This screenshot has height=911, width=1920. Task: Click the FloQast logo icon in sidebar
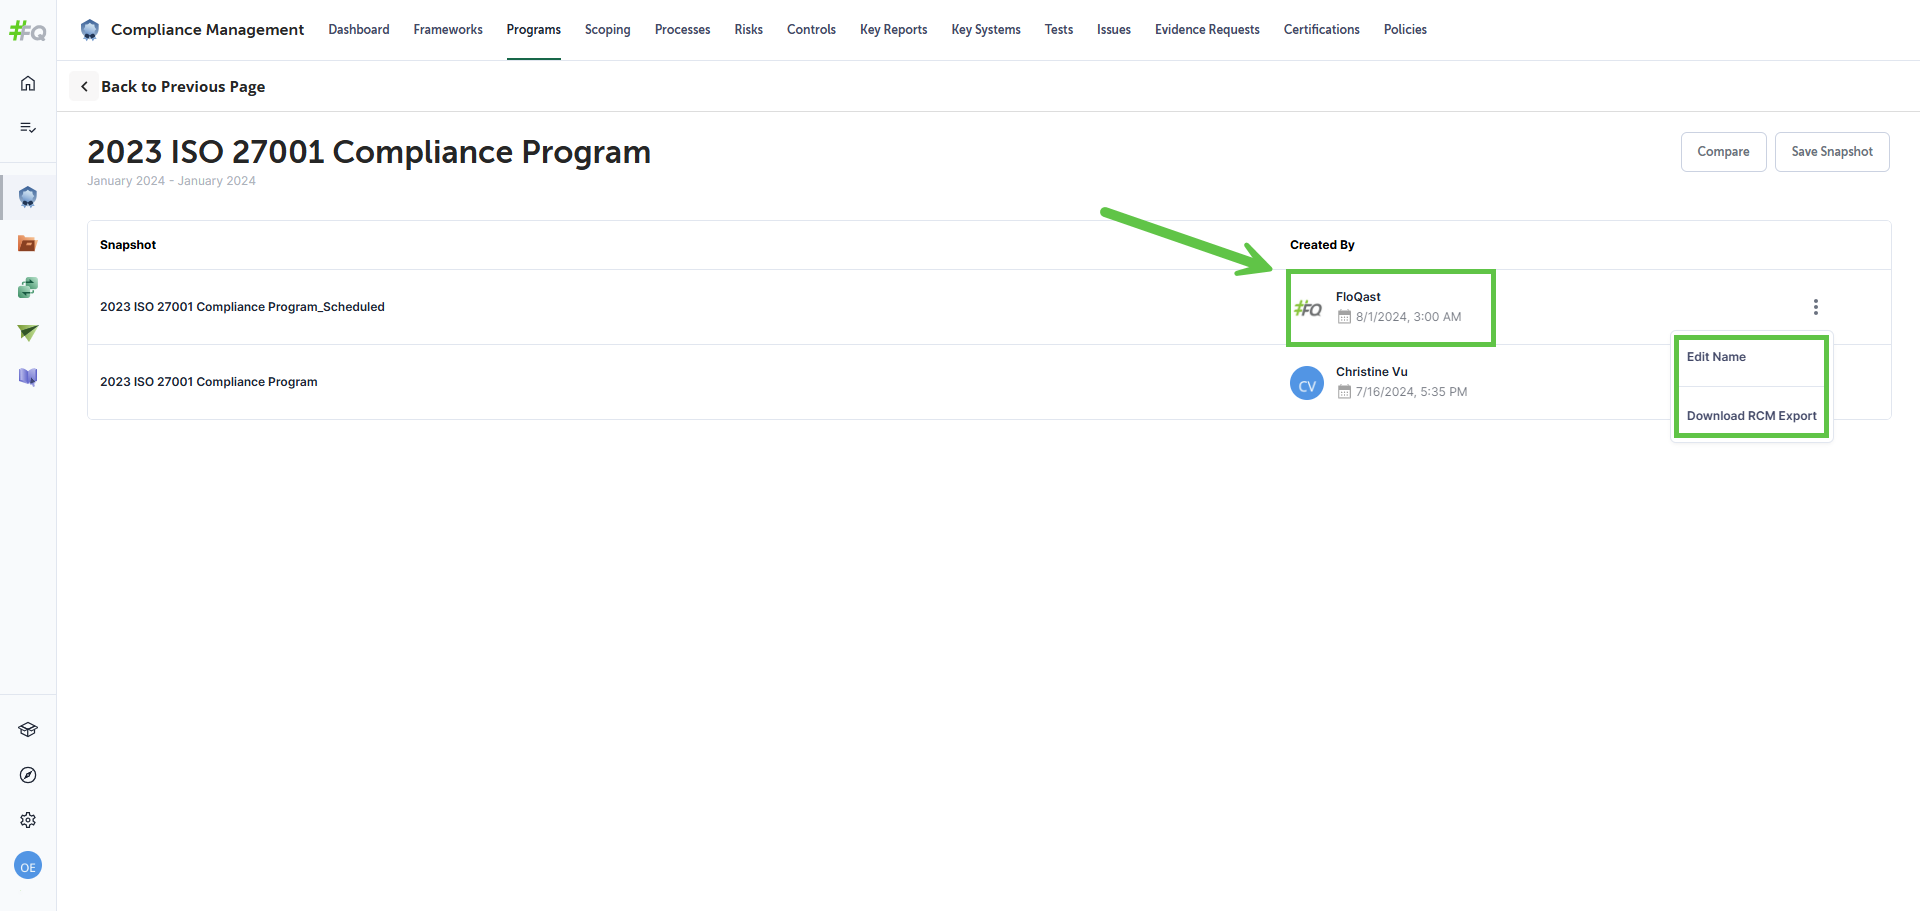(28, 31)
